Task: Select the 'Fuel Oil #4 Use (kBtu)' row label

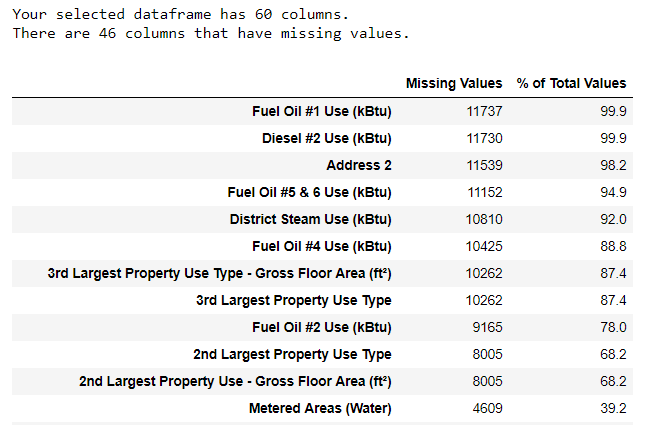Action: tap(321, 246)
